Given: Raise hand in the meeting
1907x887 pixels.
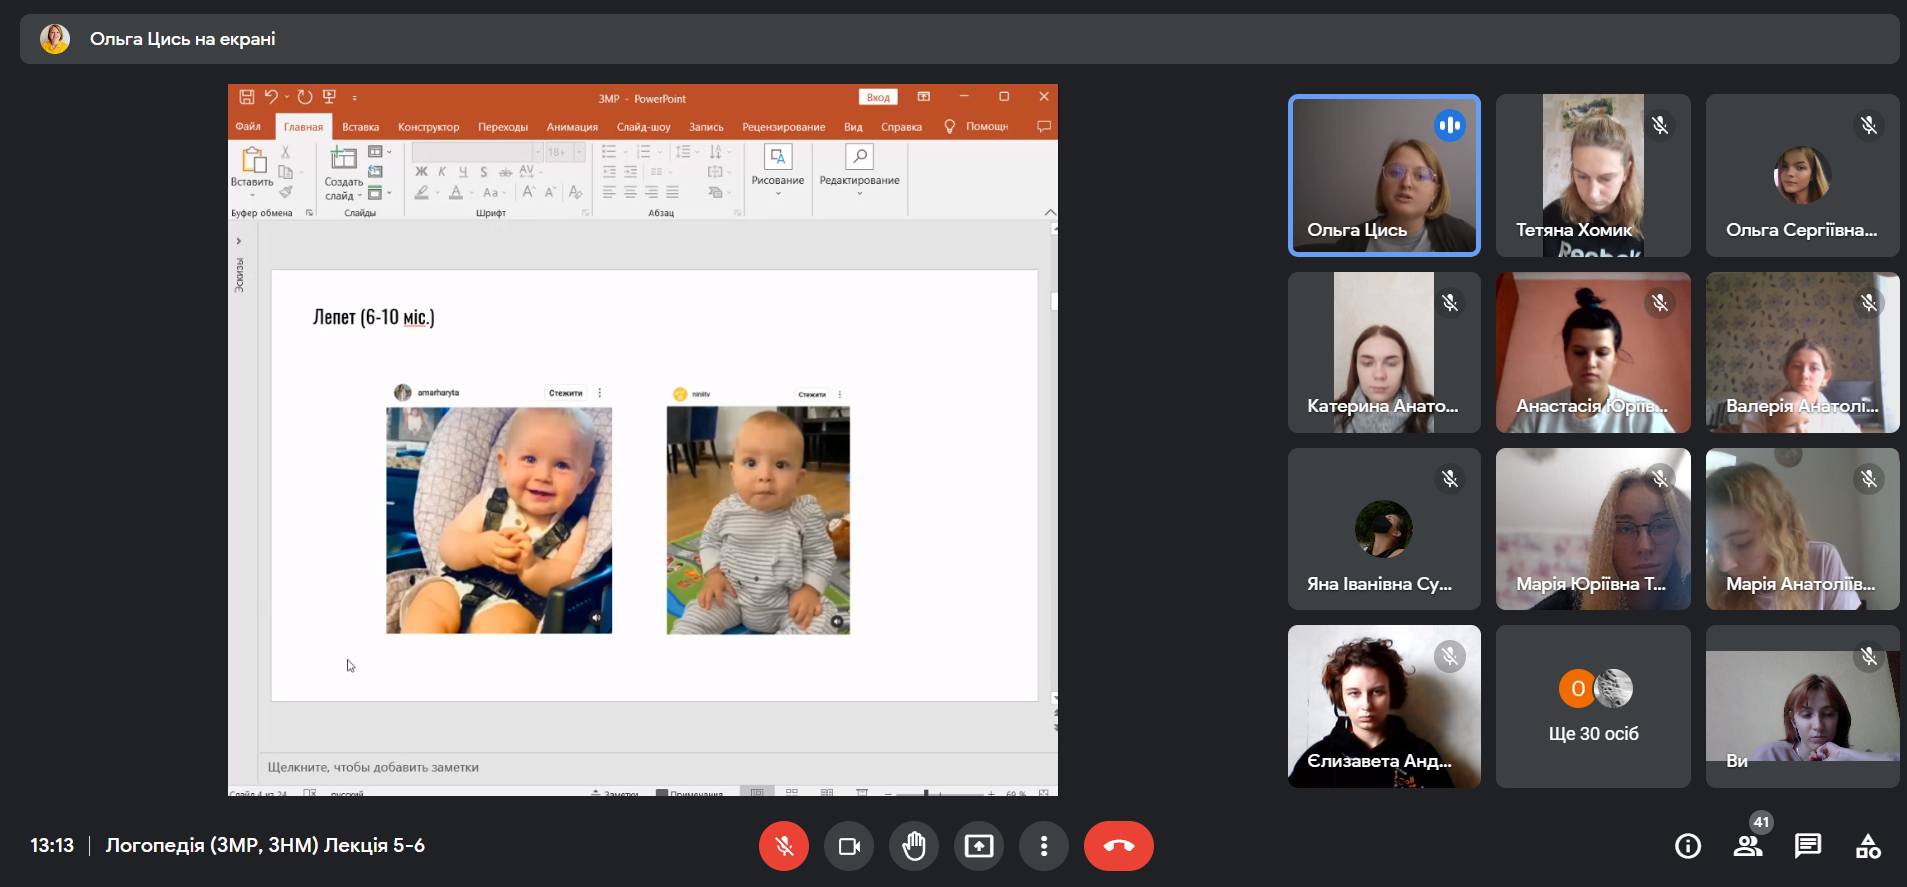Looking at the screenshot, I should (x=913, y=846).
